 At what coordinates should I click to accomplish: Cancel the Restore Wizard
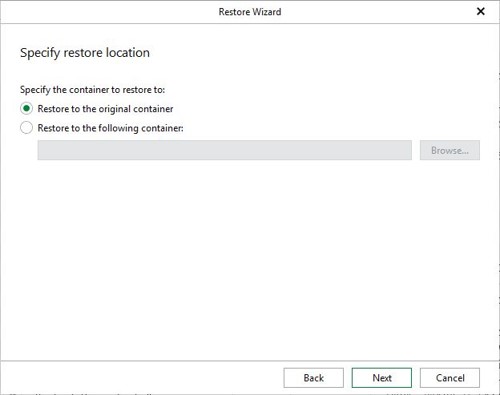click(450, 378)
